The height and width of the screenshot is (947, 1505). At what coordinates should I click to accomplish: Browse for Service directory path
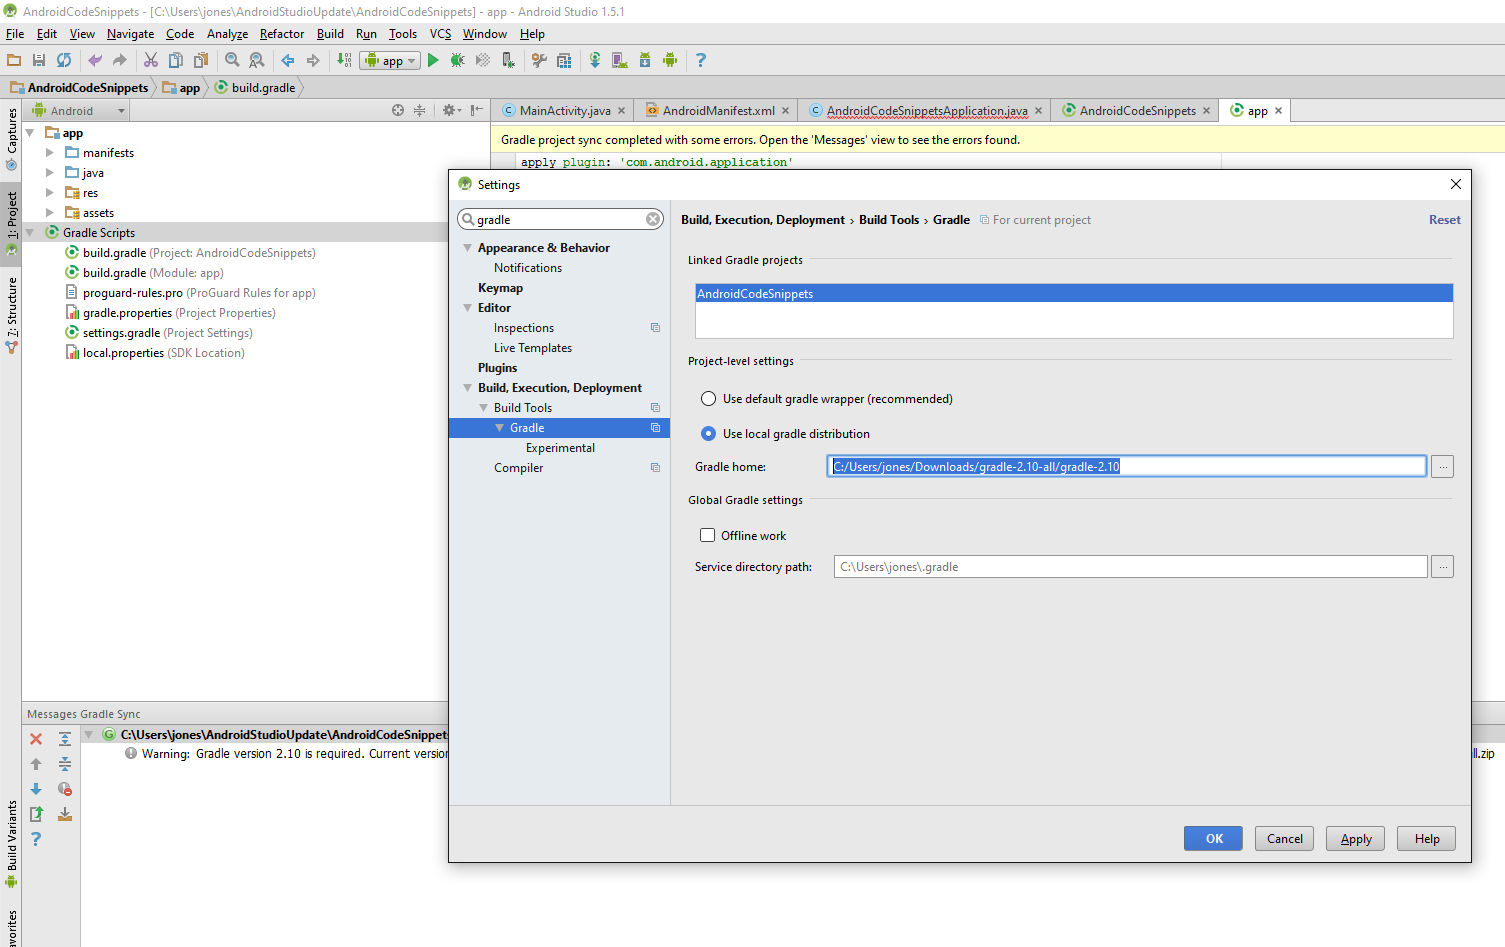(1442, 566)
